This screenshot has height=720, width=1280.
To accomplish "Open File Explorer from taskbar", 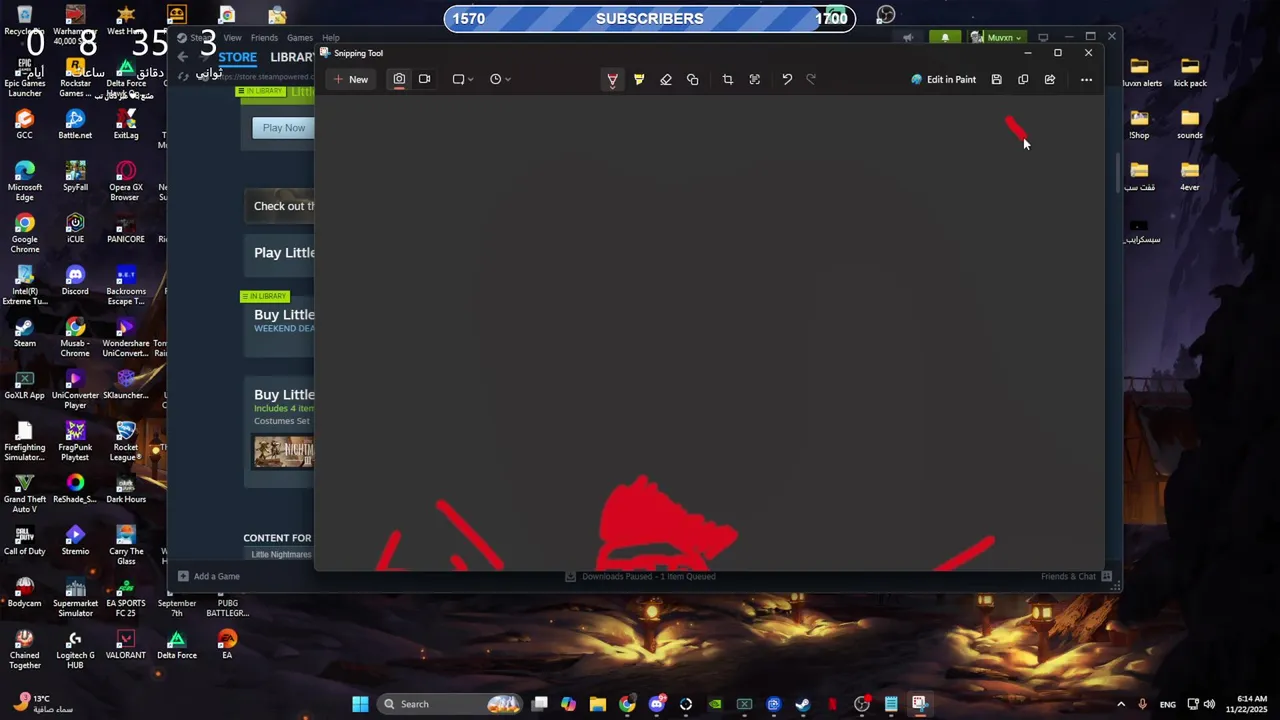I will click(x=598, y=704).
